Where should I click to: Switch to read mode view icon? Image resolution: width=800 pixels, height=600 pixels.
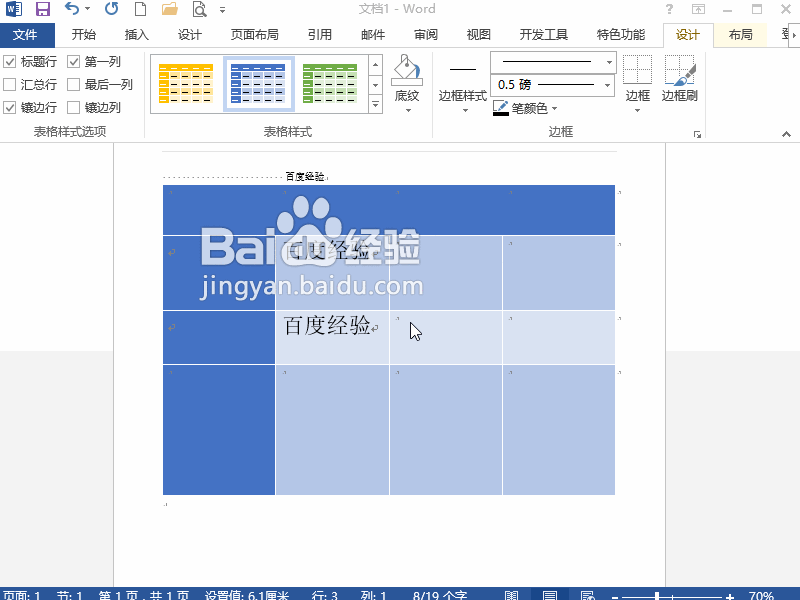tap(511, 595)
